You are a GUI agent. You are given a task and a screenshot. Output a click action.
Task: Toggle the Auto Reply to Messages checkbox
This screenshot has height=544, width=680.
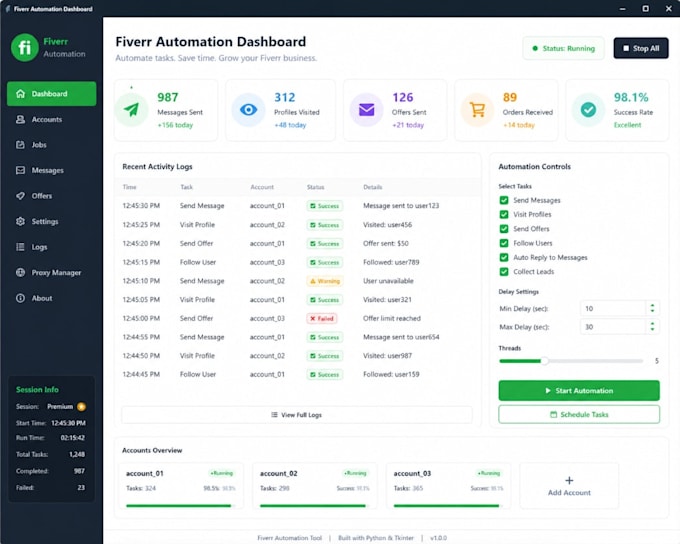click(x=504, y=257)
